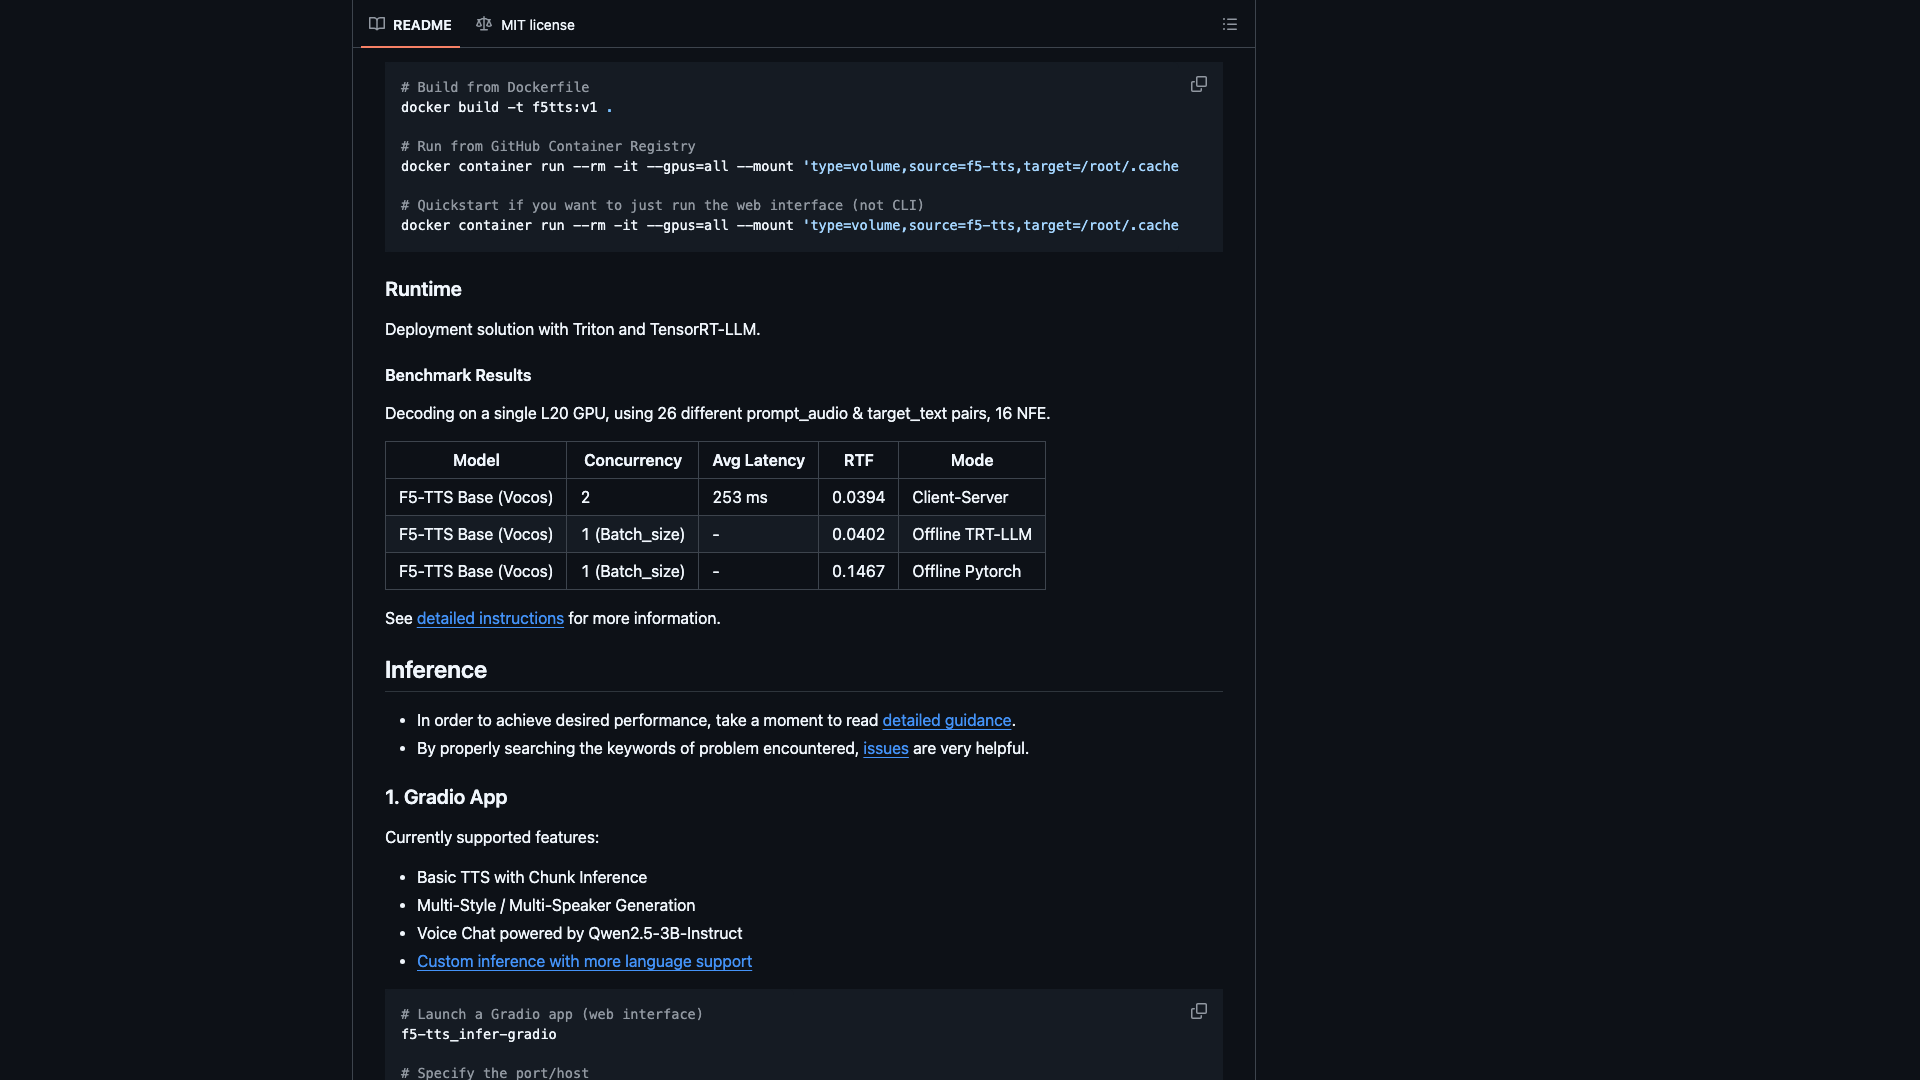
Task: Click Run from GitHub Container Registry comment
Action: (548, 146)
